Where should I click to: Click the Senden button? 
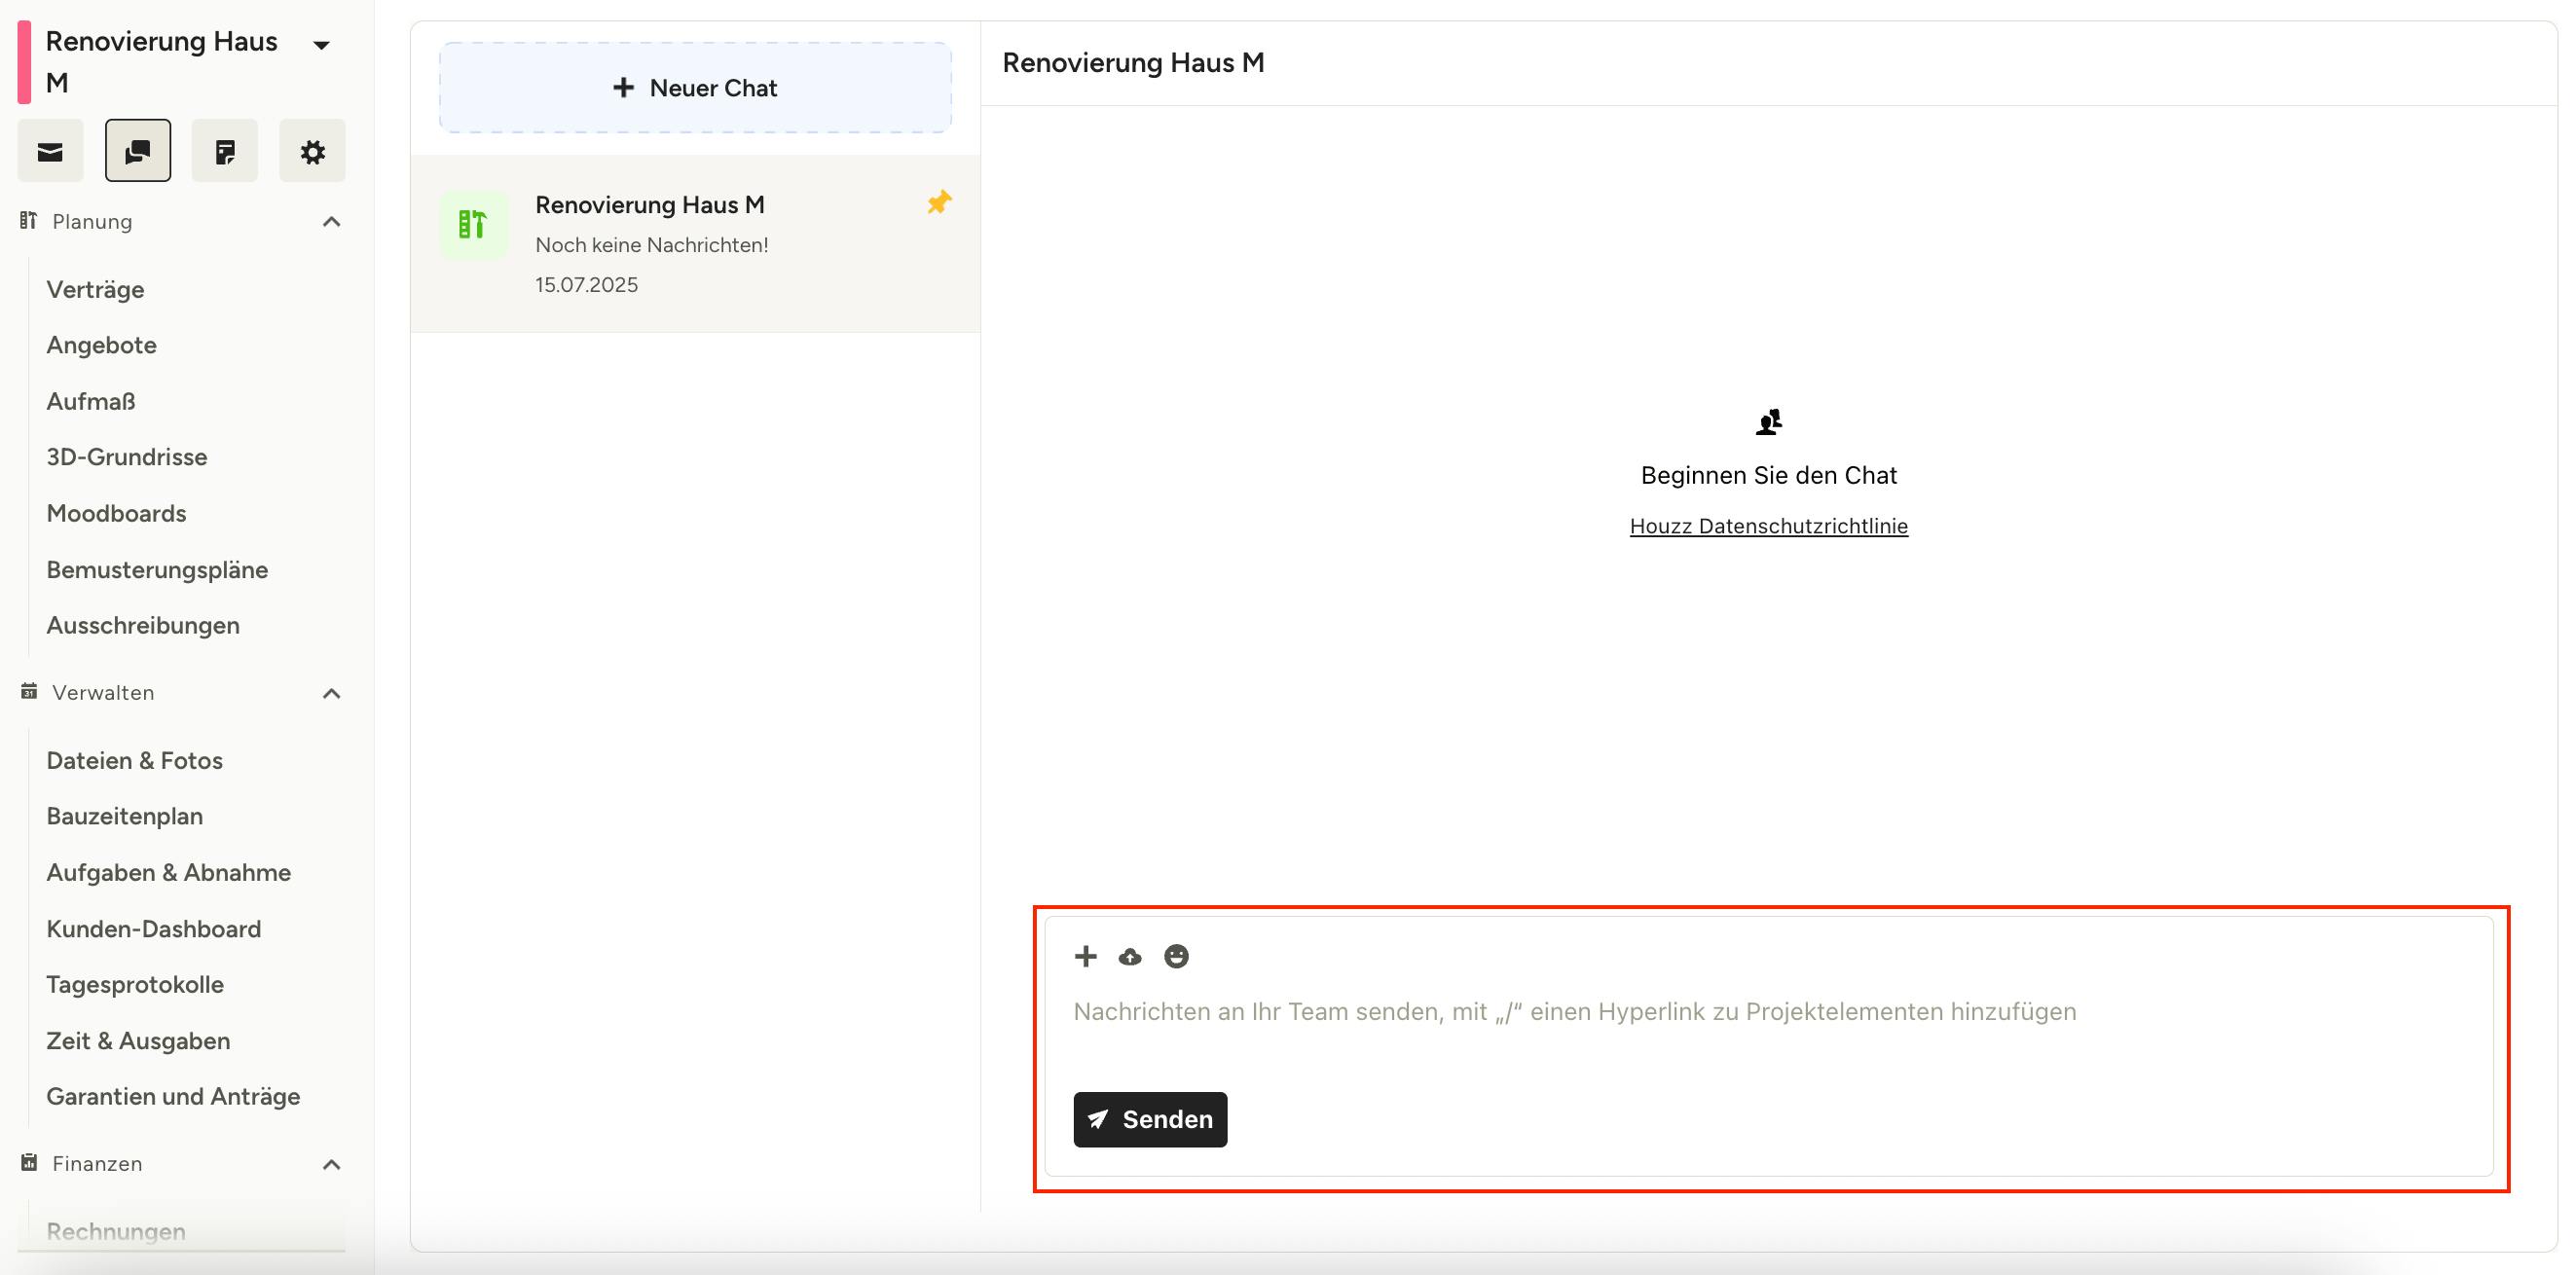(x=1150, y=1119)
